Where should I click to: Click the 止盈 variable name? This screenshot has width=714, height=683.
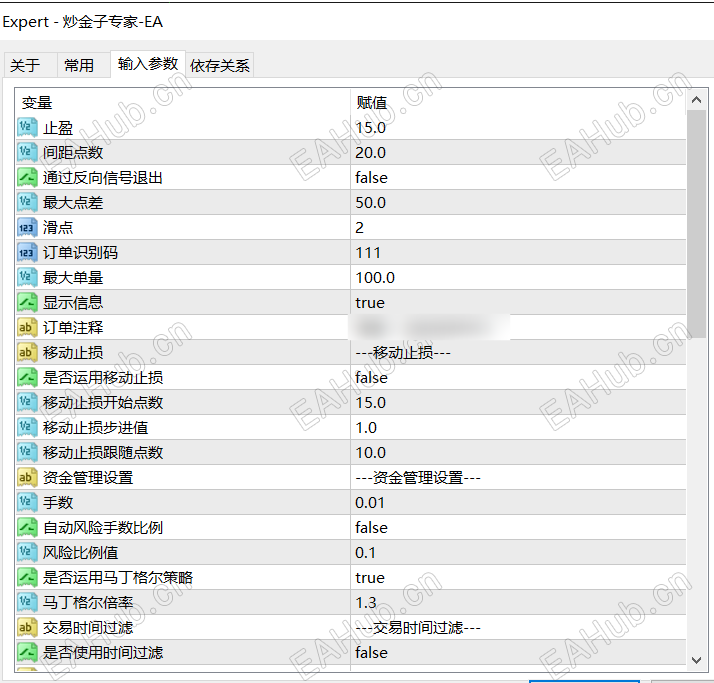coord(58,128)
